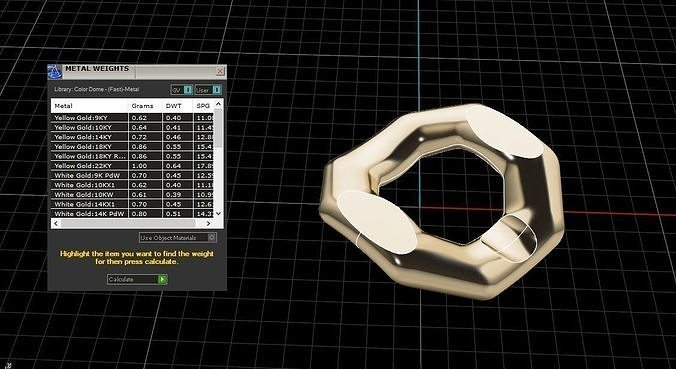Click the 0.80 grams value for 14K PdW
Image resolution: width=676 pixels, height=369 pixels.
pyautogui.click(x=139, y=214)
